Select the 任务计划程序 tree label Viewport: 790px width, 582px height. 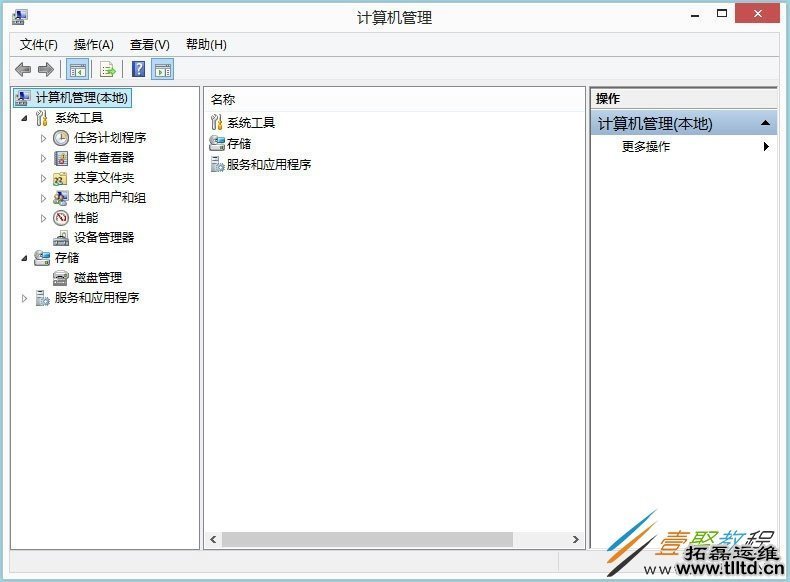(110, 138)
